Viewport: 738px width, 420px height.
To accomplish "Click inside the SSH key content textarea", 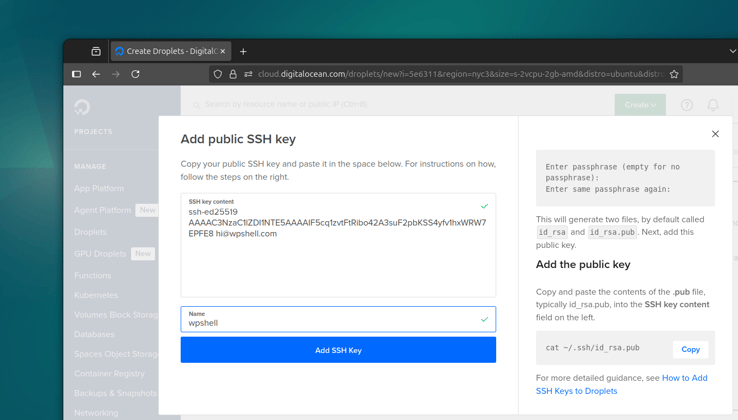I will coord(338,245).
